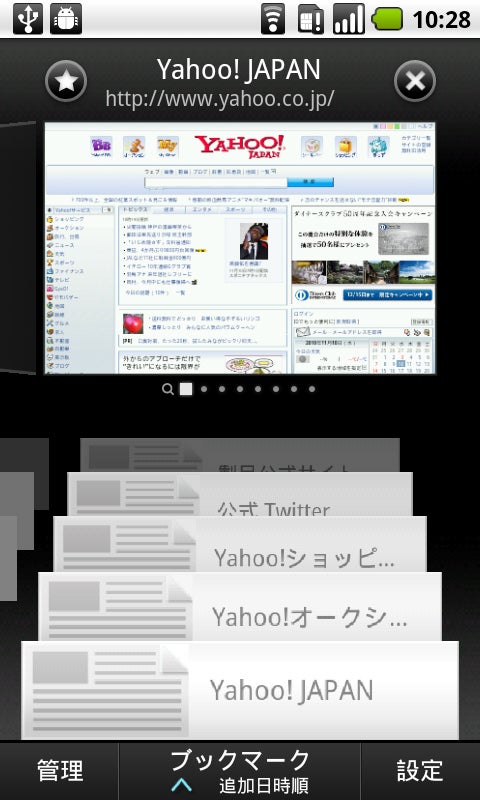Tap the page icon on Yahoo!オークシ… card
The width and height of the screenshot is (480, 800).
pos(117,607)
